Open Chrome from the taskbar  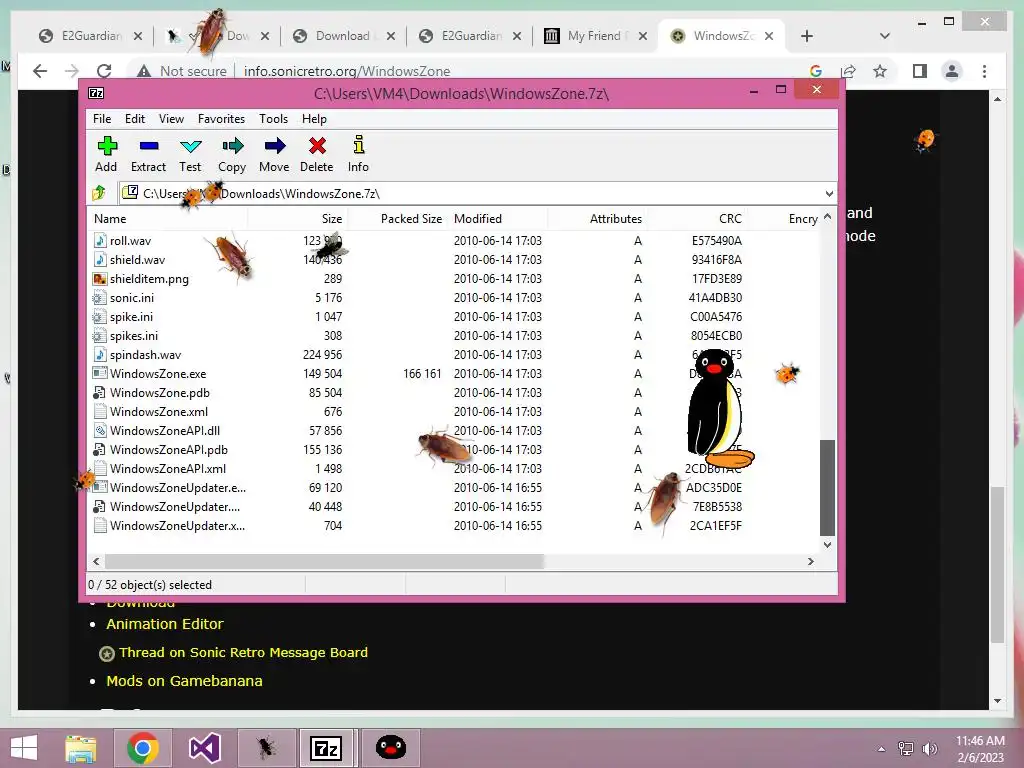click(x=143, y=748)
